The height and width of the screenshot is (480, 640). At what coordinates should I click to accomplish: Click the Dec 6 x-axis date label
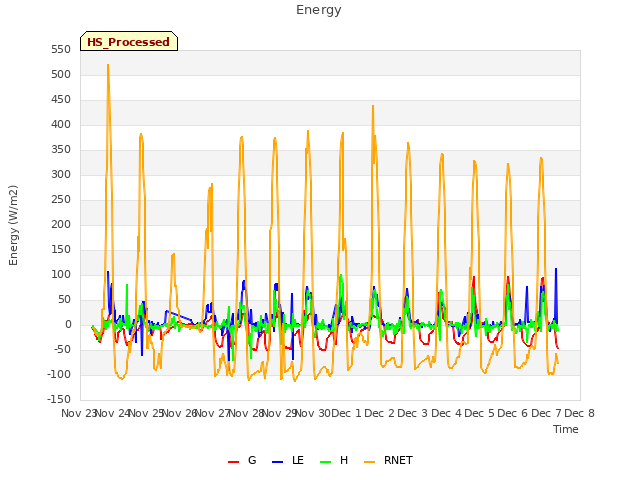[x=513, y=413]
